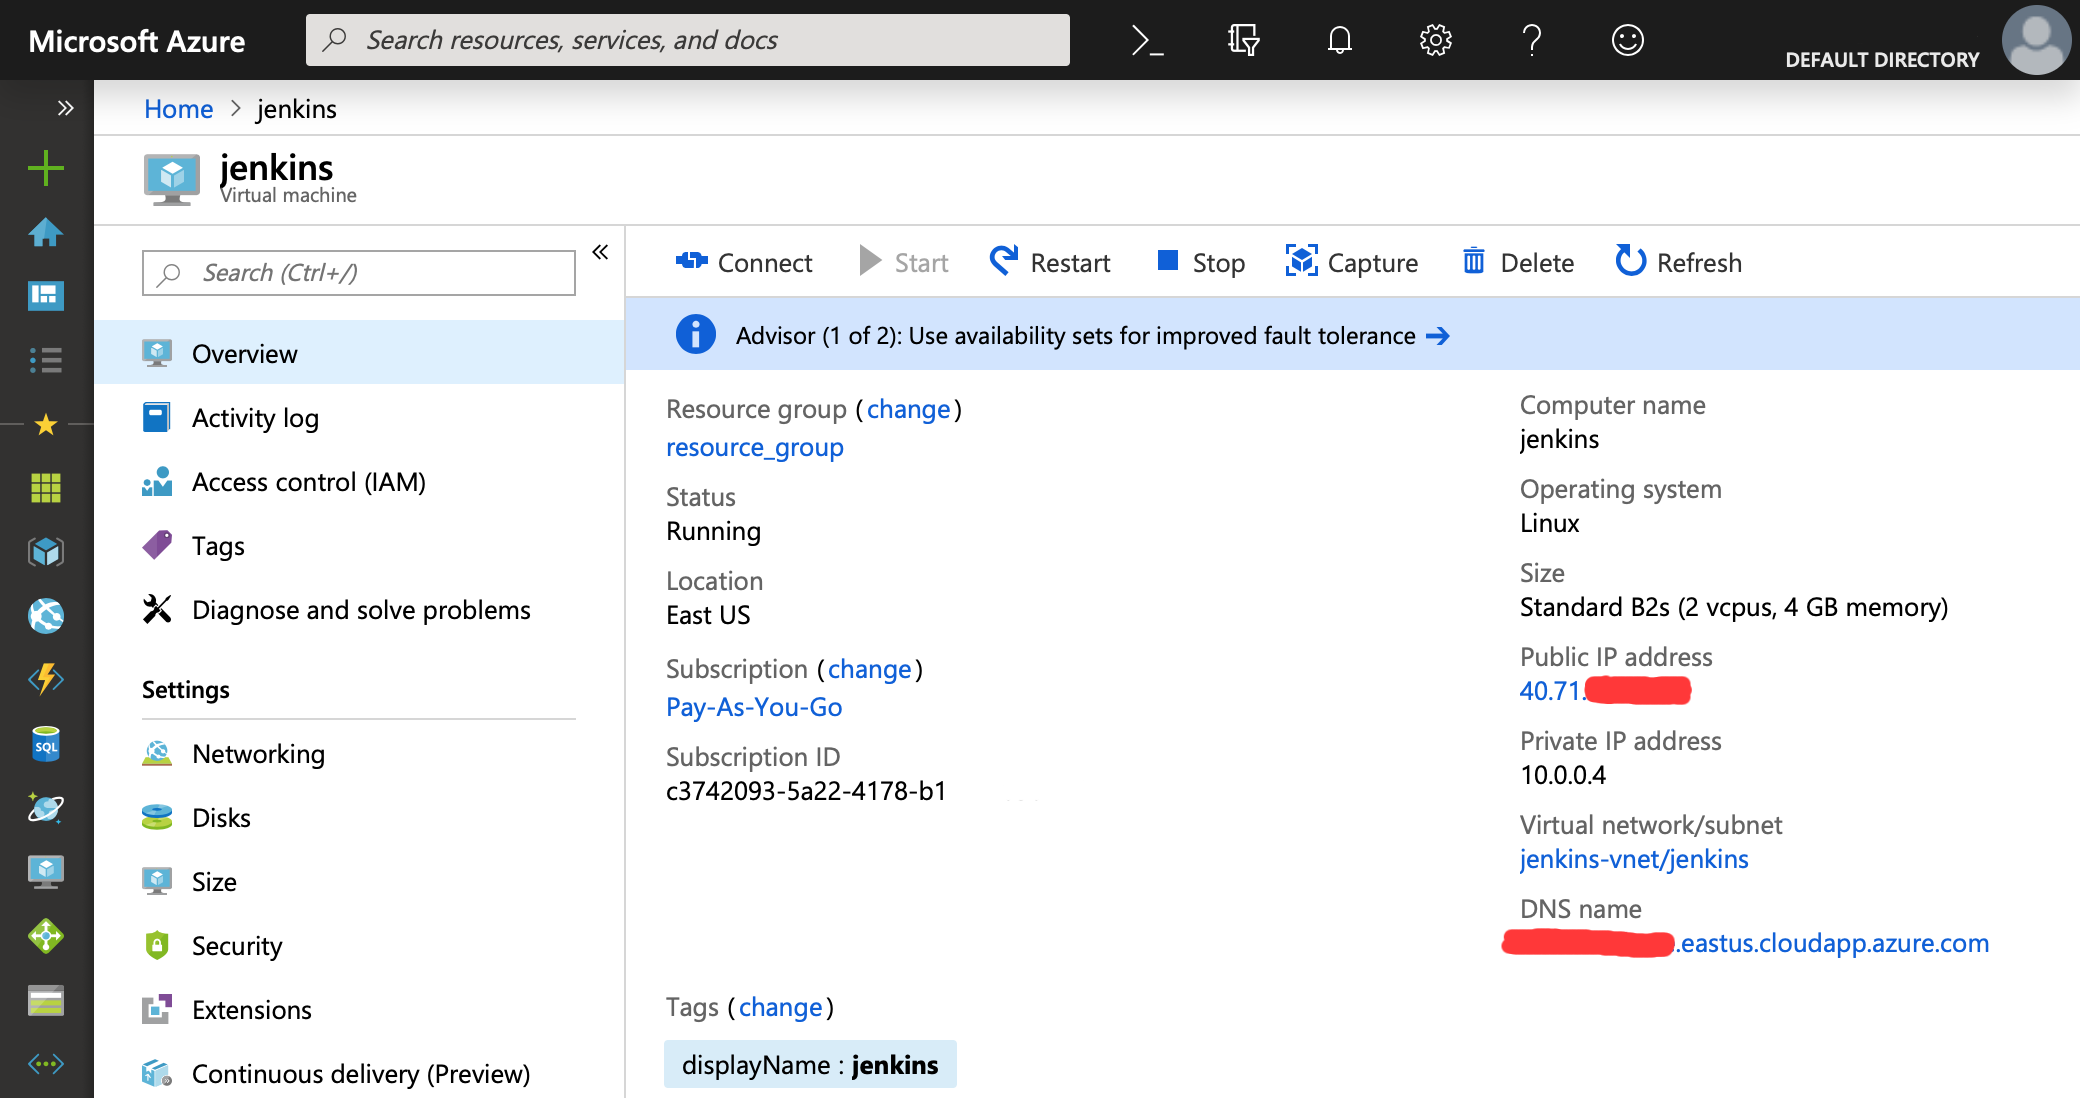Select Overview in the resource menu
Screen dimensions: 2080x1098
tap(359, 353)
